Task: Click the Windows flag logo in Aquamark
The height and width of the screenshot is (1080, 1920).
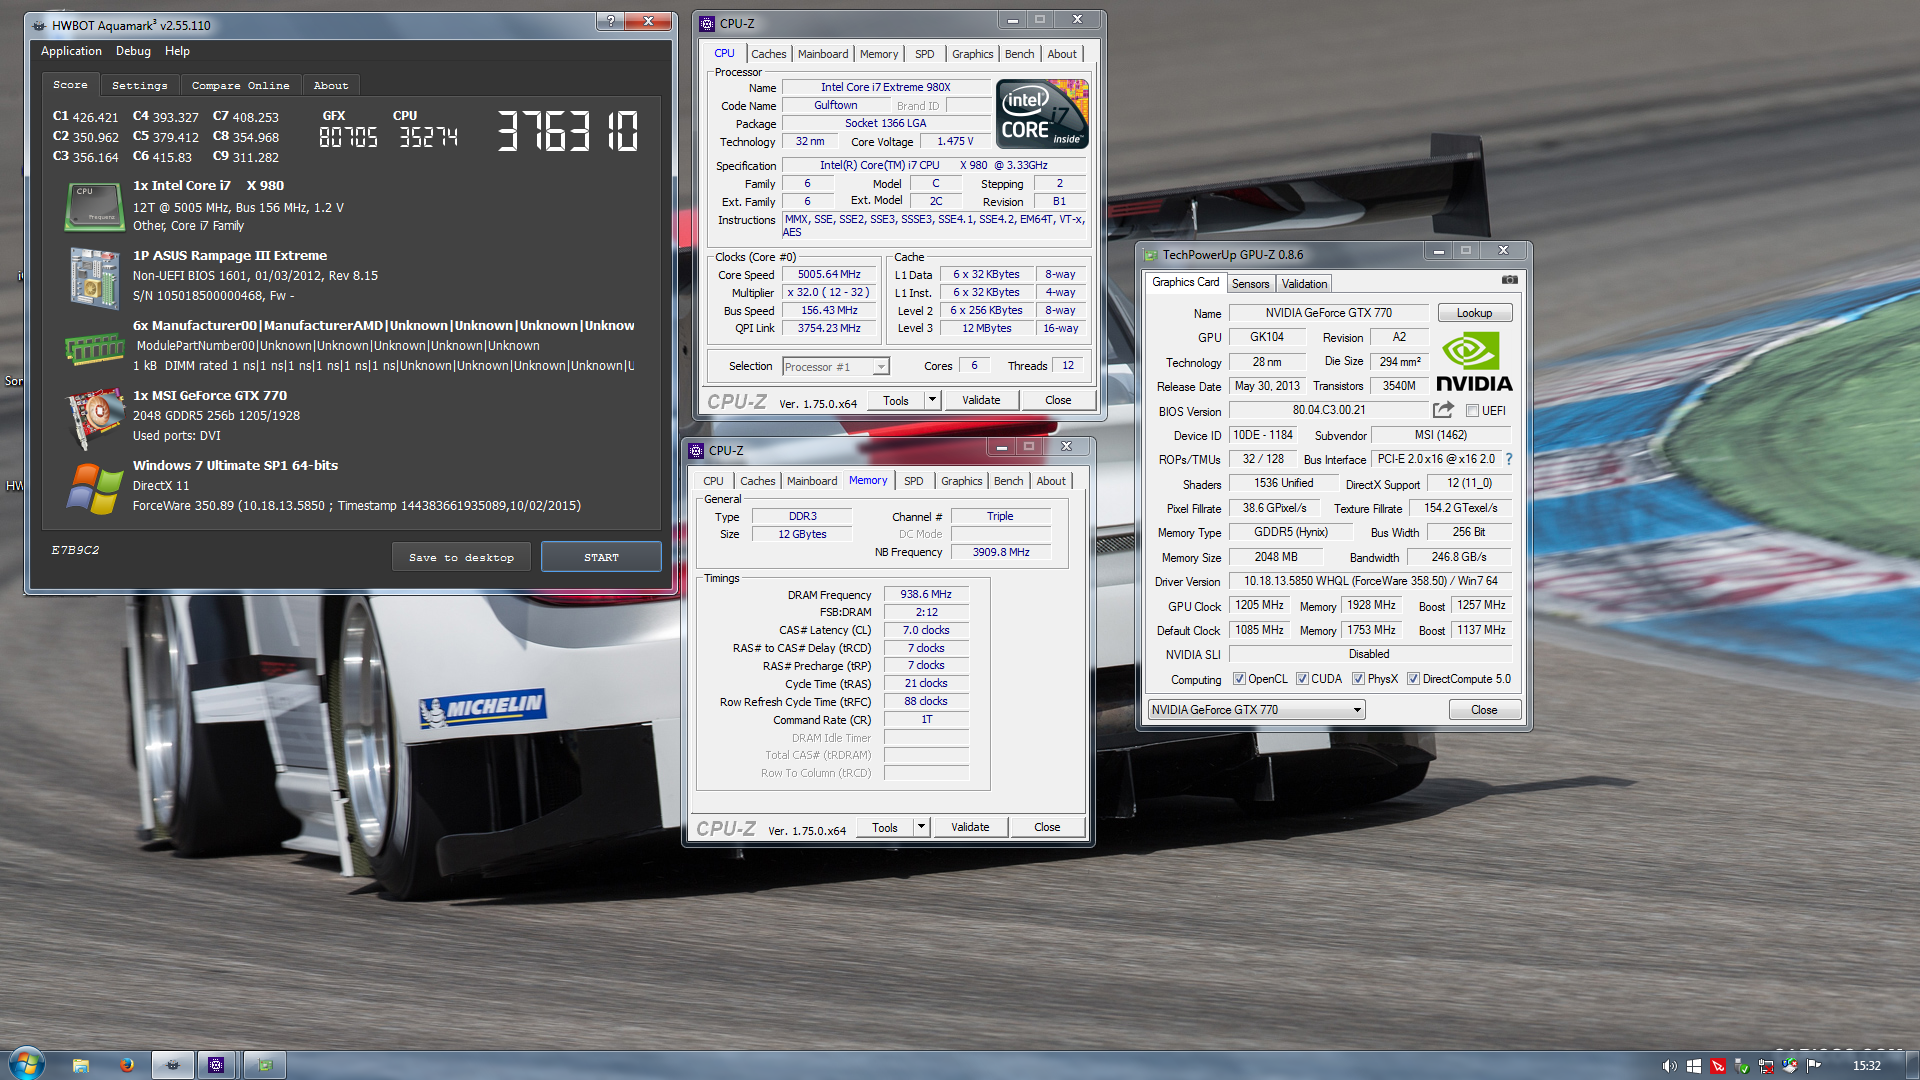Action: pos(94,488)
